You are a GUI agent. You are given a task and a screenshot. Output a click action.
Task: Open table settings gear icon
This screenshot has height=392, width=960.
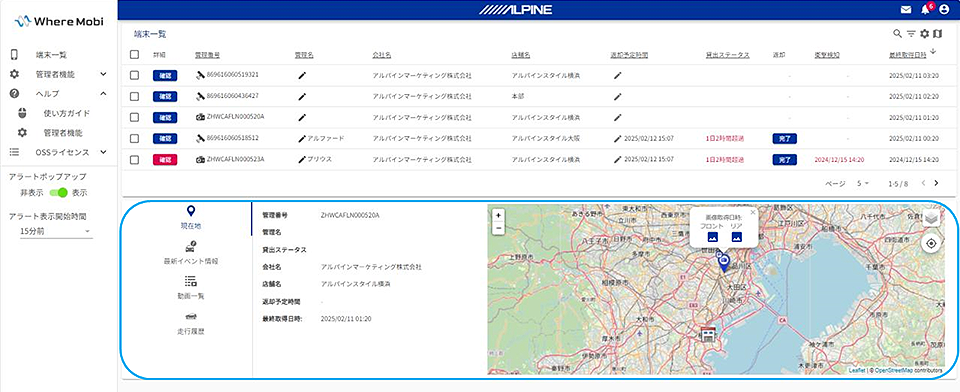[924, 34]
